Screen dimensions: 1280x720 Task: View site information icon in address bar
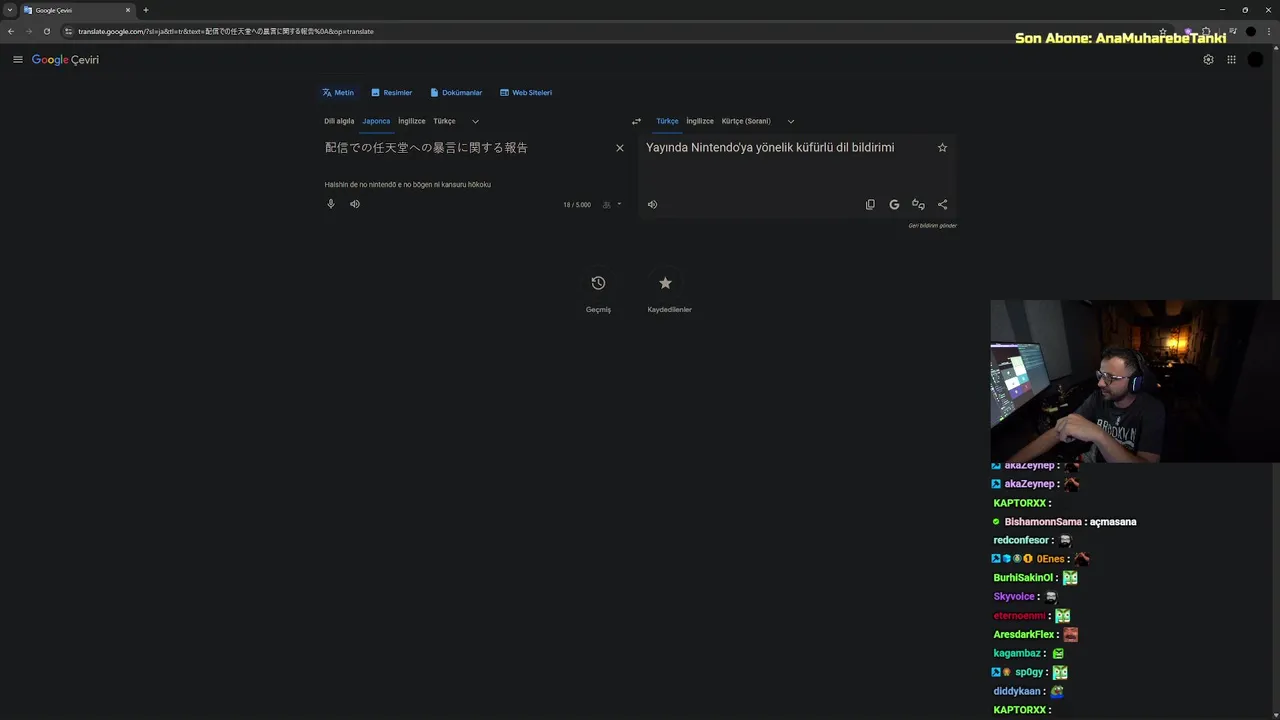(68, 31)
